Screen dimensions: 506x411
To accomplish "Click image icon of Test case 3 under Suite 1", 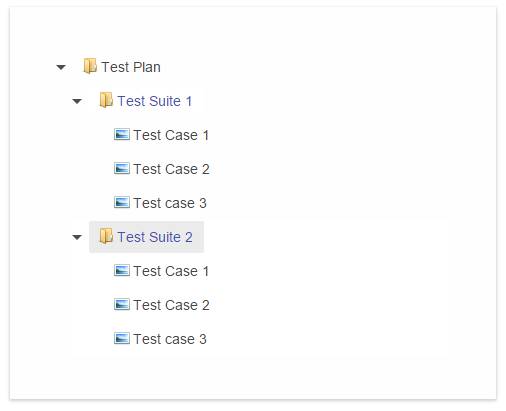I will (x=122, y=202).
